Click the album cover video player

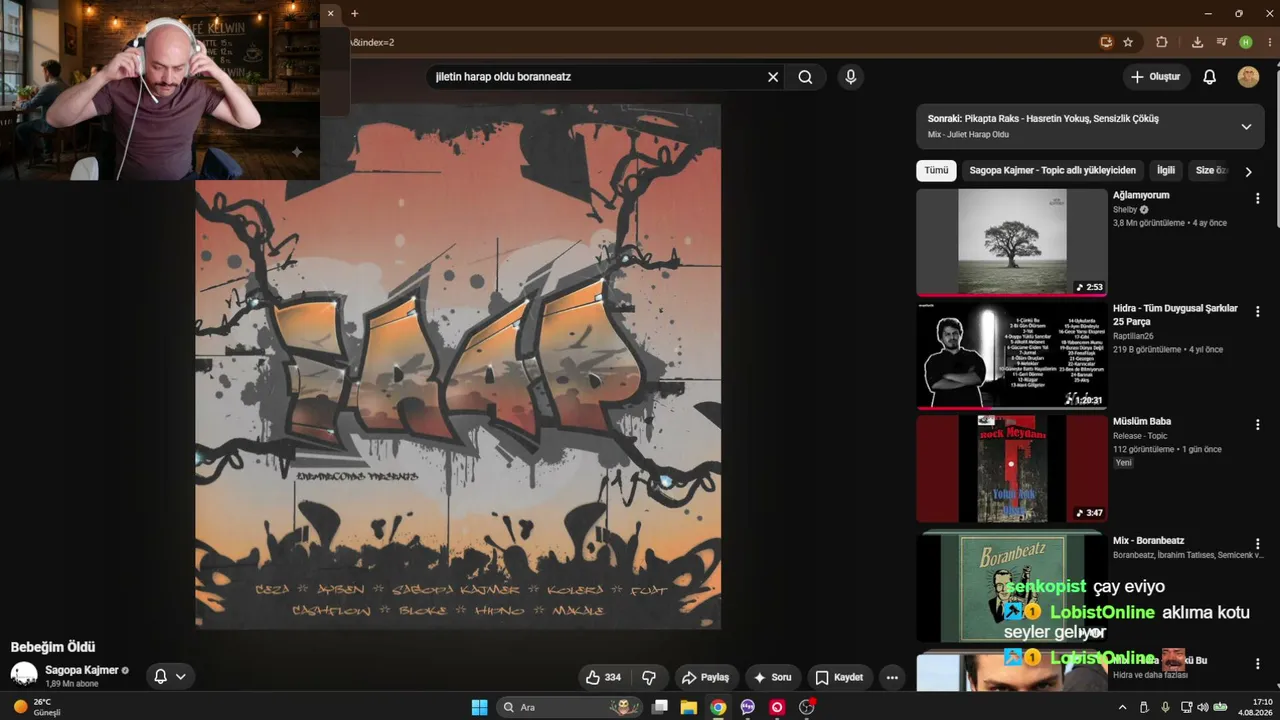(458, 366)
